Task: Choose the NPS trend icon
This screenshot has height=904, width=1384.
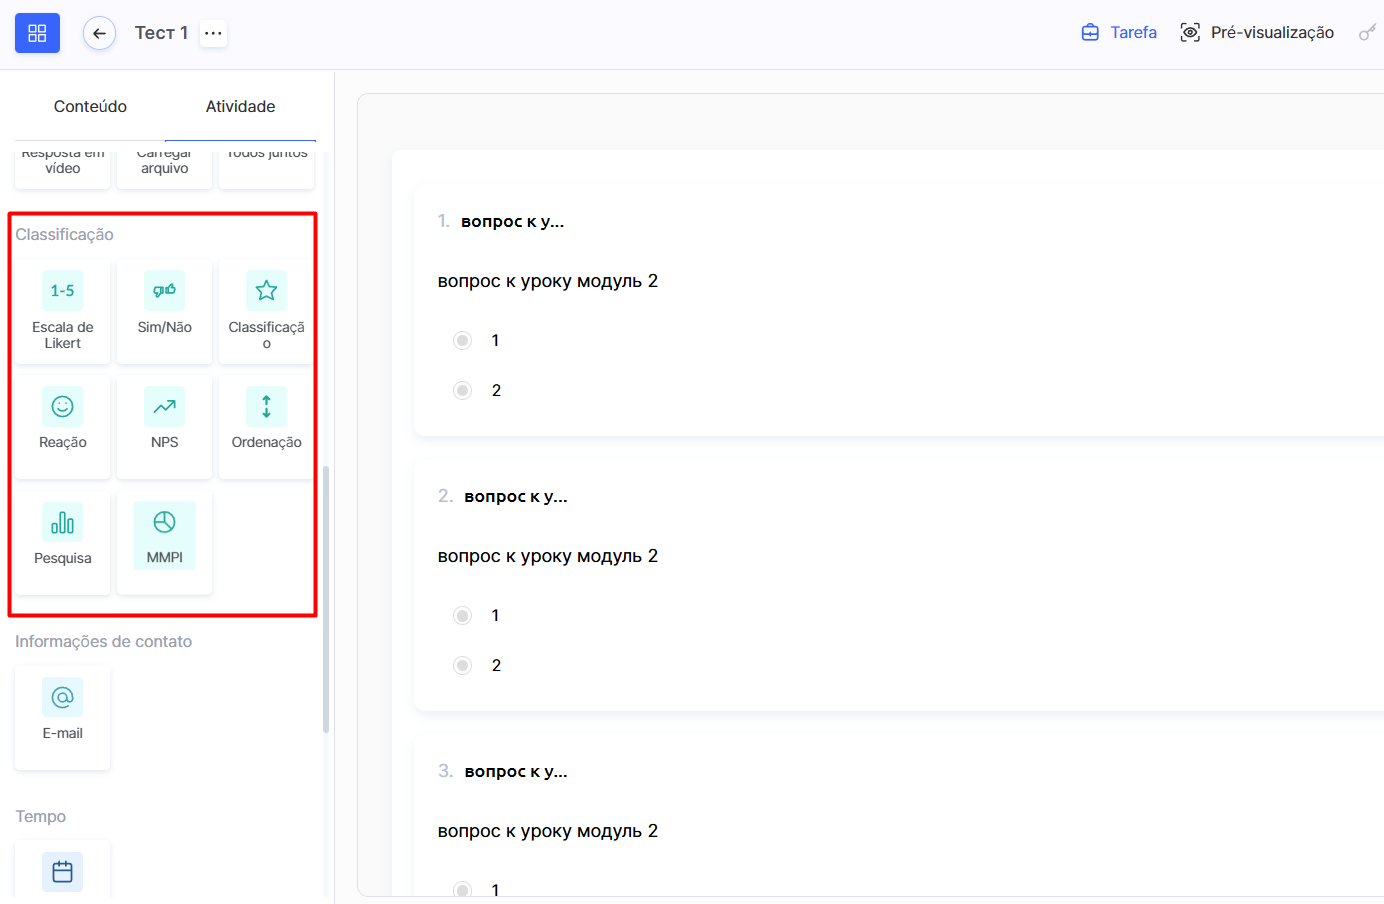Action: (164, 421)
